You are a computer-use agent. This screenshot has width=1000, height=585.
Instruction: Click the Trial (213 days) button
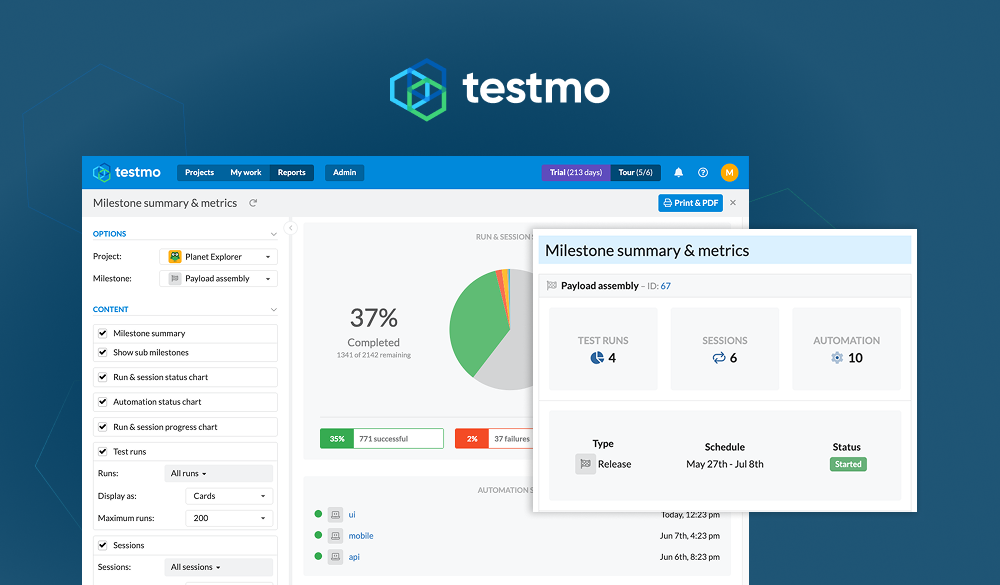[x=576, y=172]
